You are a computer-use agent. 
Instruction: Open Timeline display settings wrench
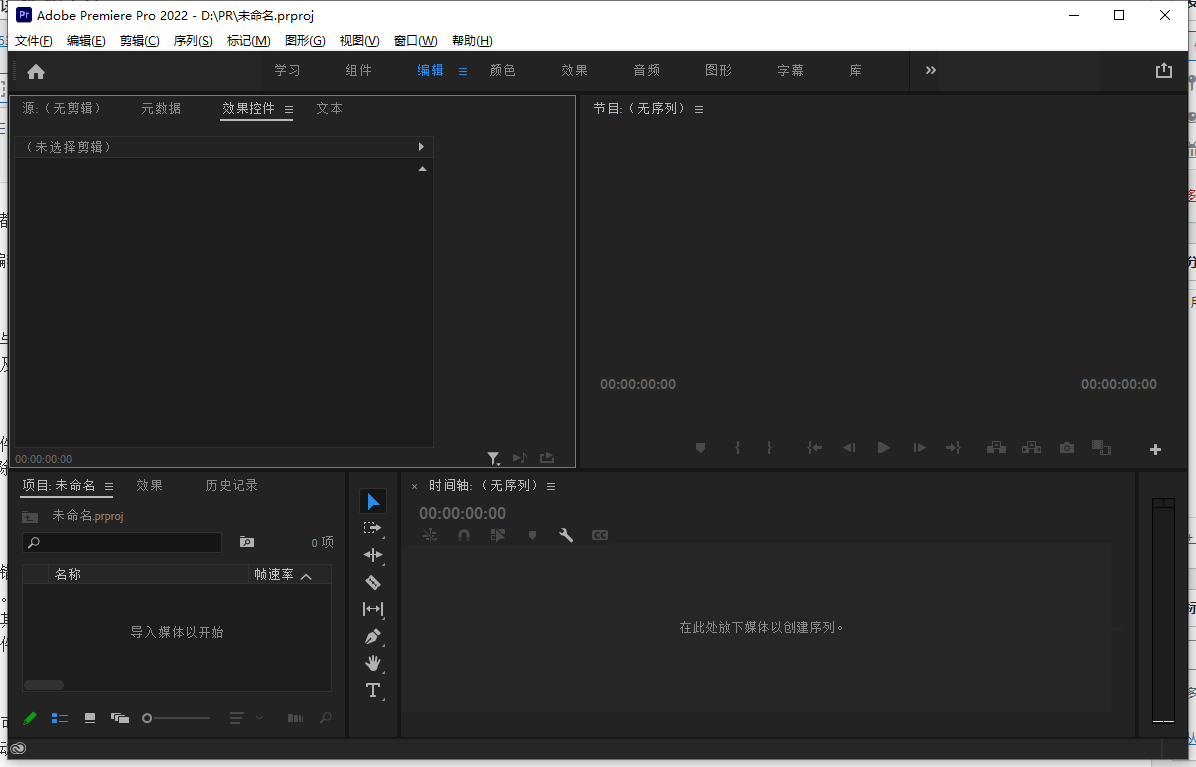coord(566,535)
